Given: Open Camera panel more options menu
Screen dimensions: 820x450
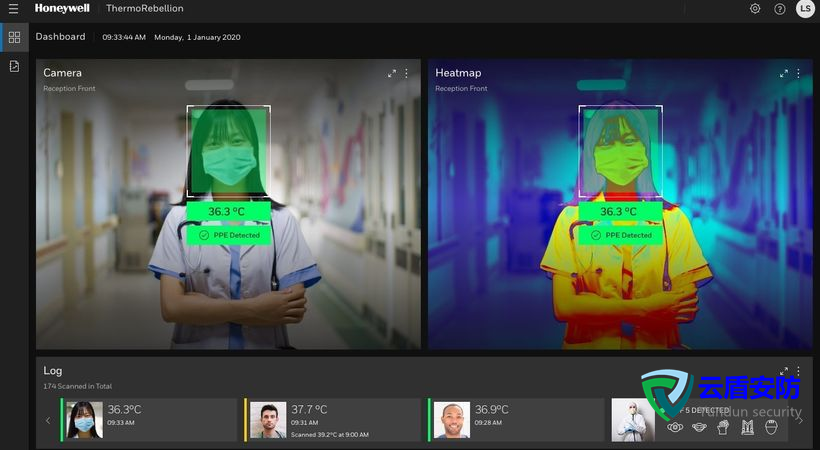Looking at the screenshot, I should 407,73.
